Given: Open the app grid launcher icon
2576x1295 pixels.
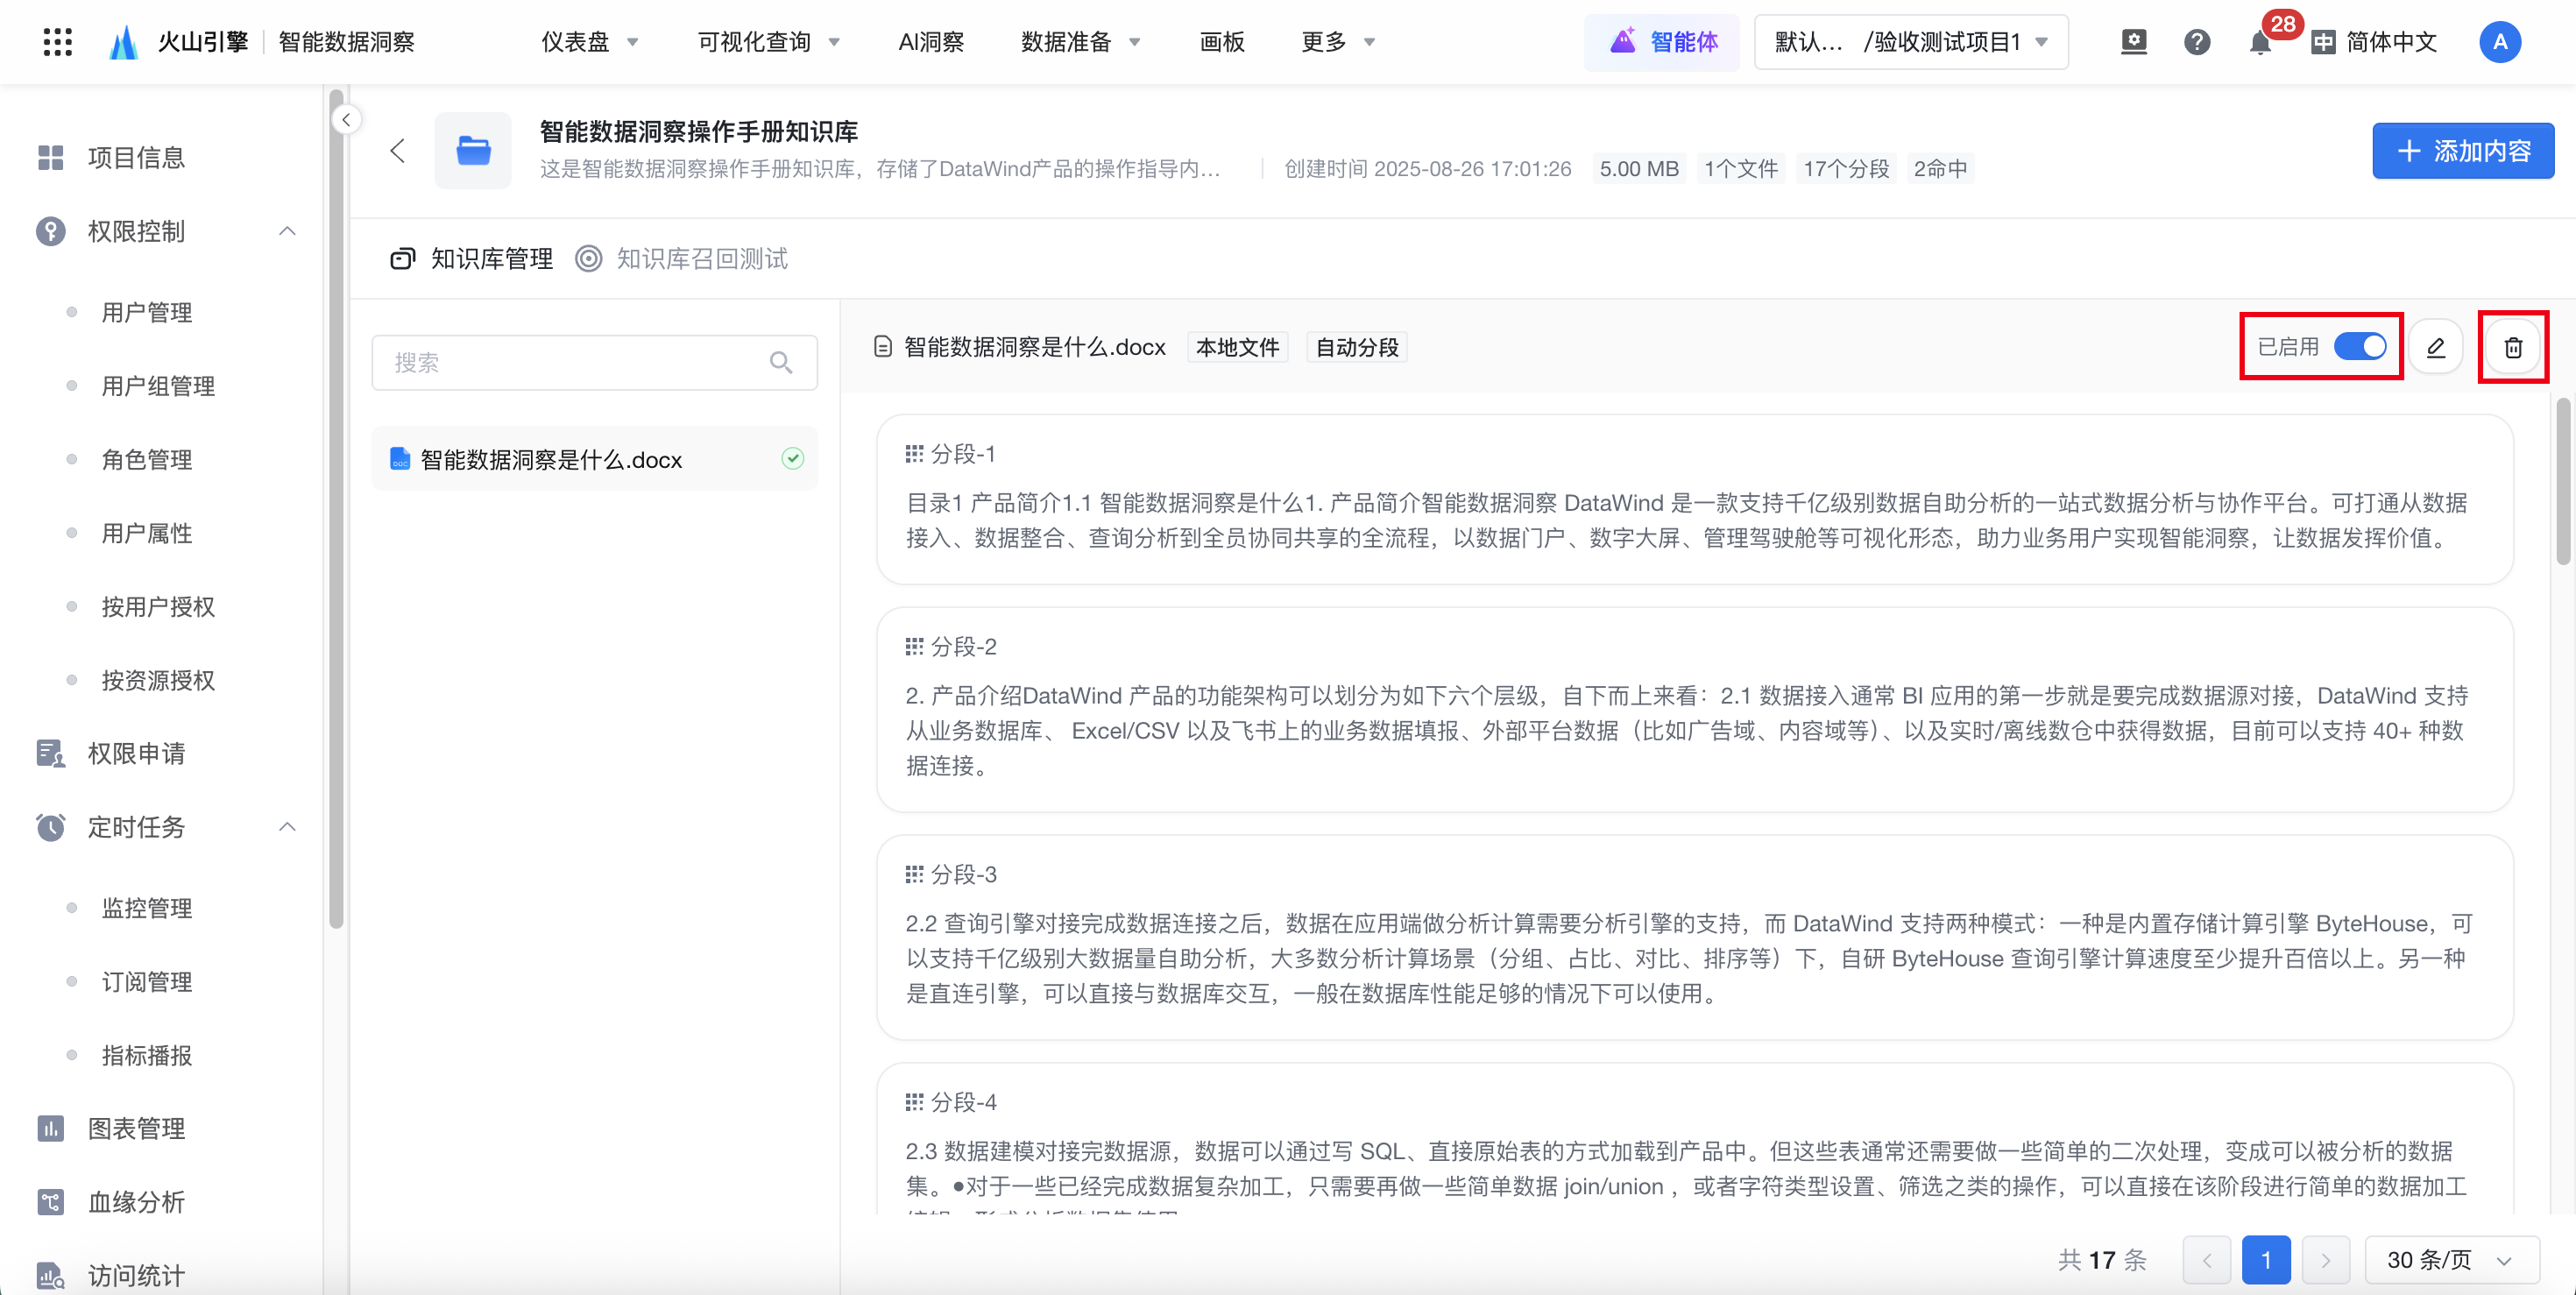Looking at the screenshot, I should pyautogui.click(x=58, y=42).
